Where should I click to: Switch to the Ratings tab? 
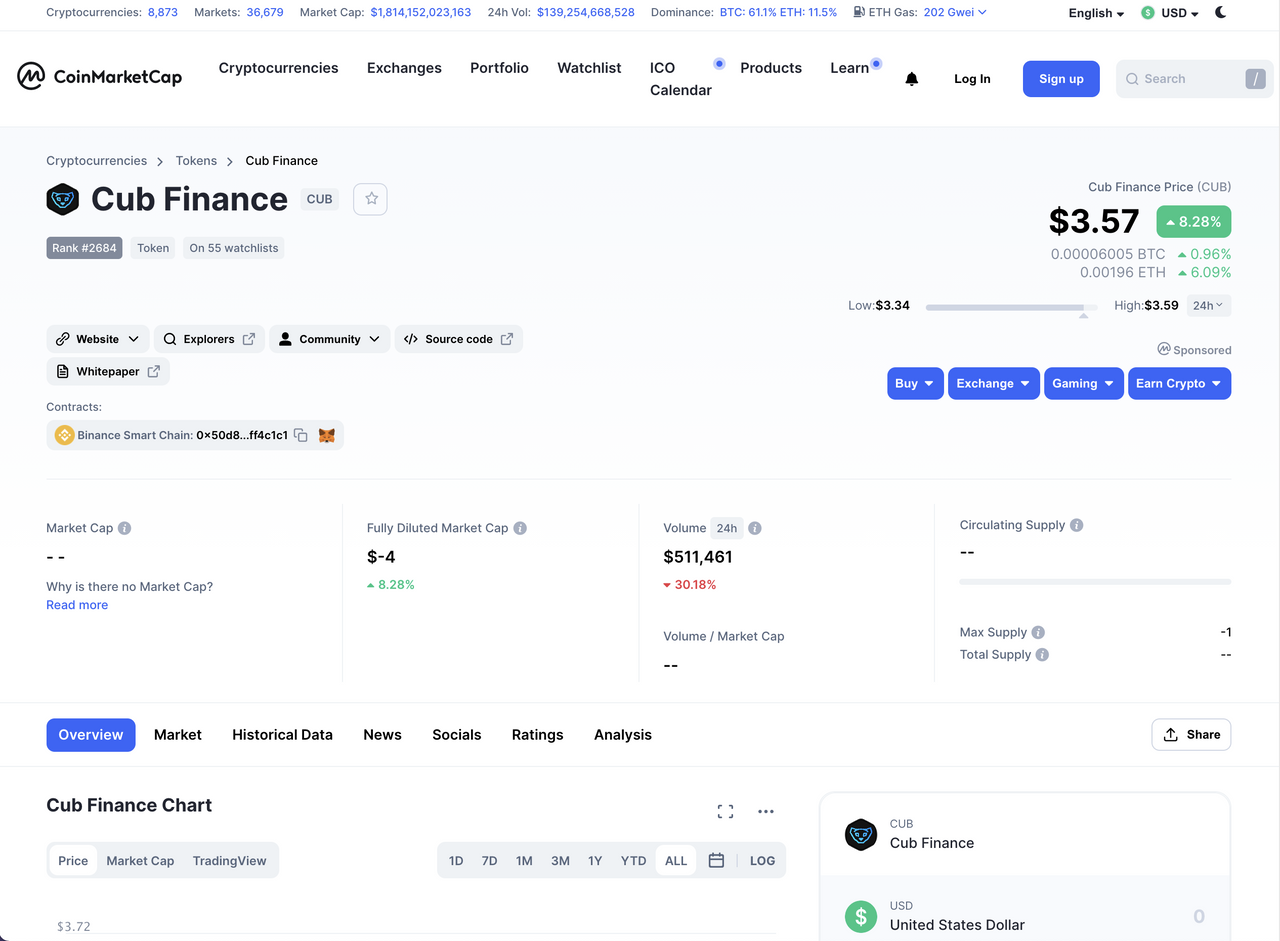click(537, 734)
